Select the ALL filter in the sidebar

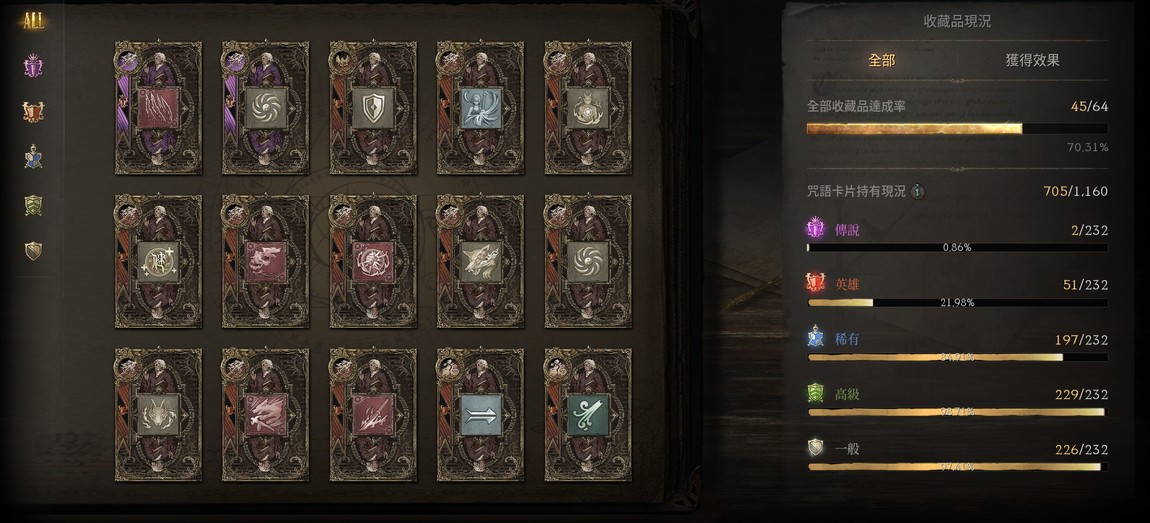click(x=33, y=21)
